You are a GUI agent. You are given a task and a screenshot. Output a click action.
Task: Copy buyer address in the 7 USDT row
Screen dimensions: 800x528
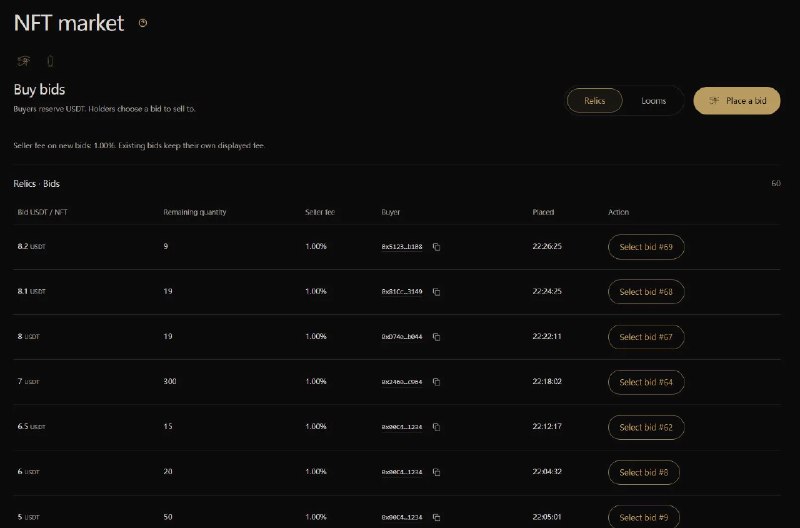tap(436, 382)
